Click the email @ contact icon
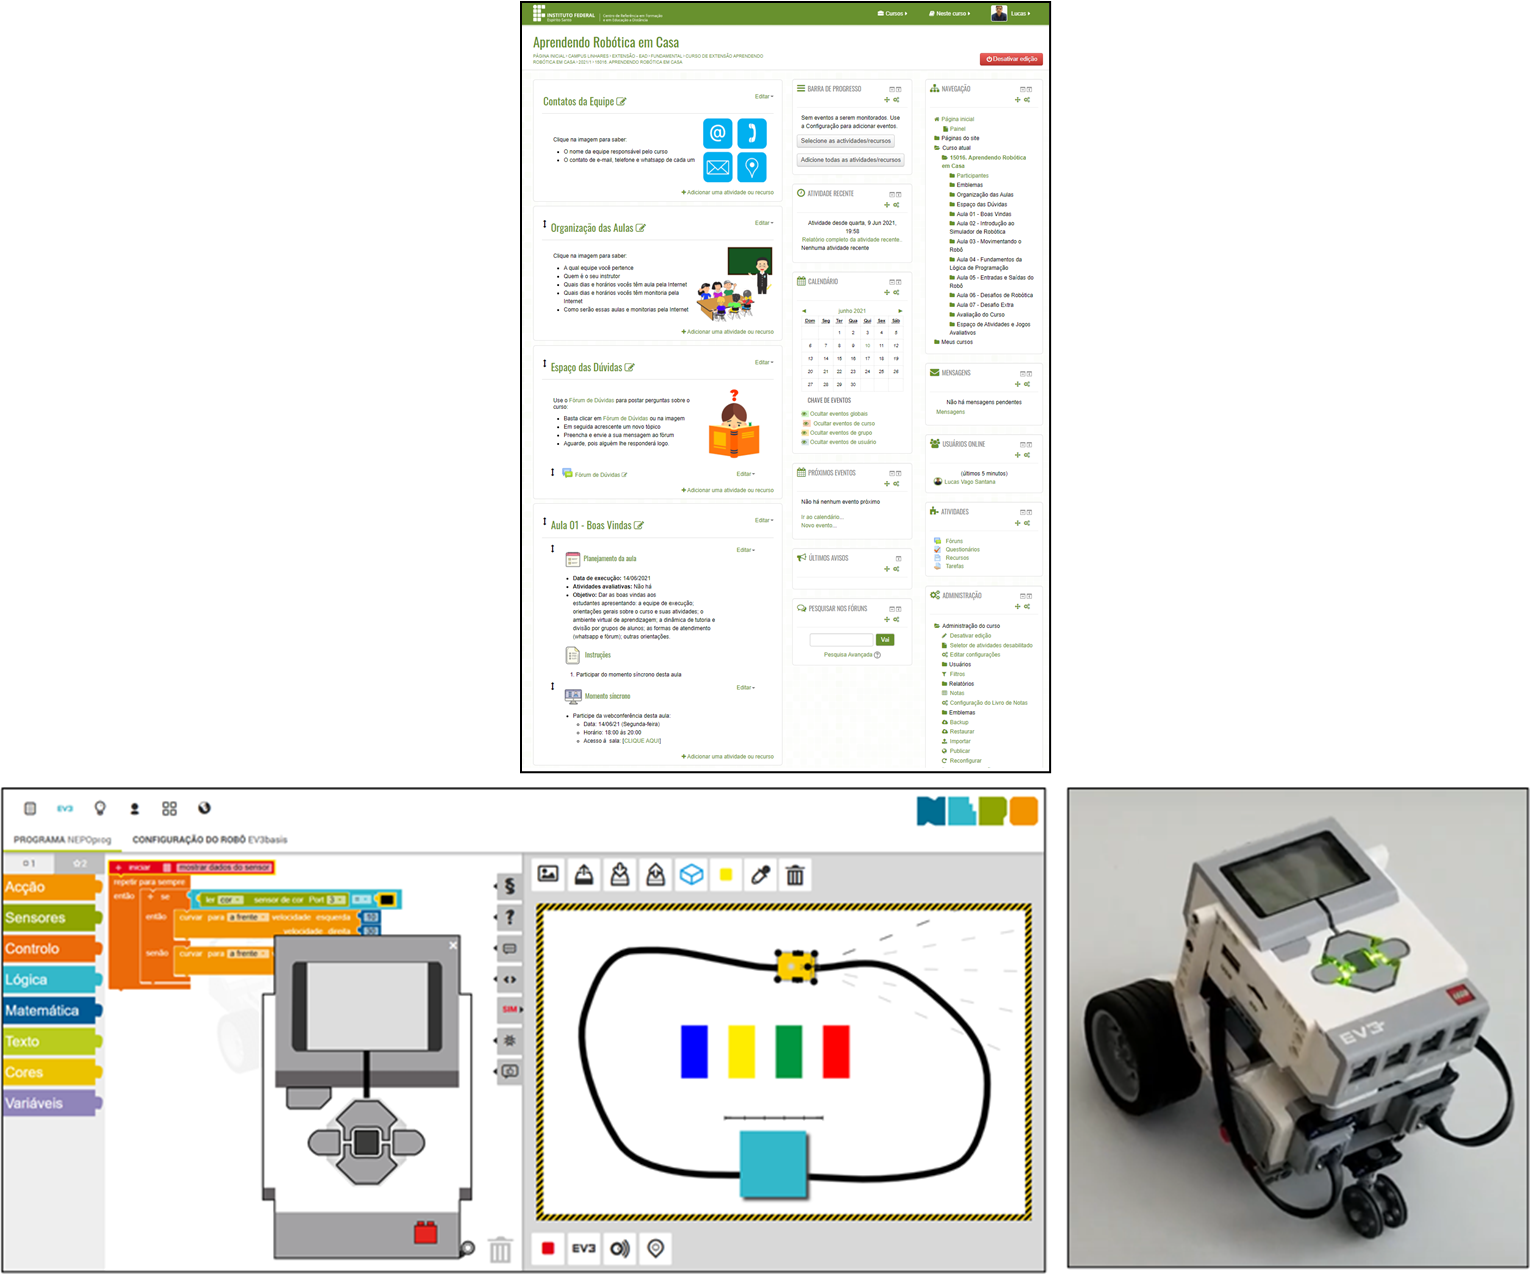The width and height of the screenshot is (1530, 1274). coord(717,133)
